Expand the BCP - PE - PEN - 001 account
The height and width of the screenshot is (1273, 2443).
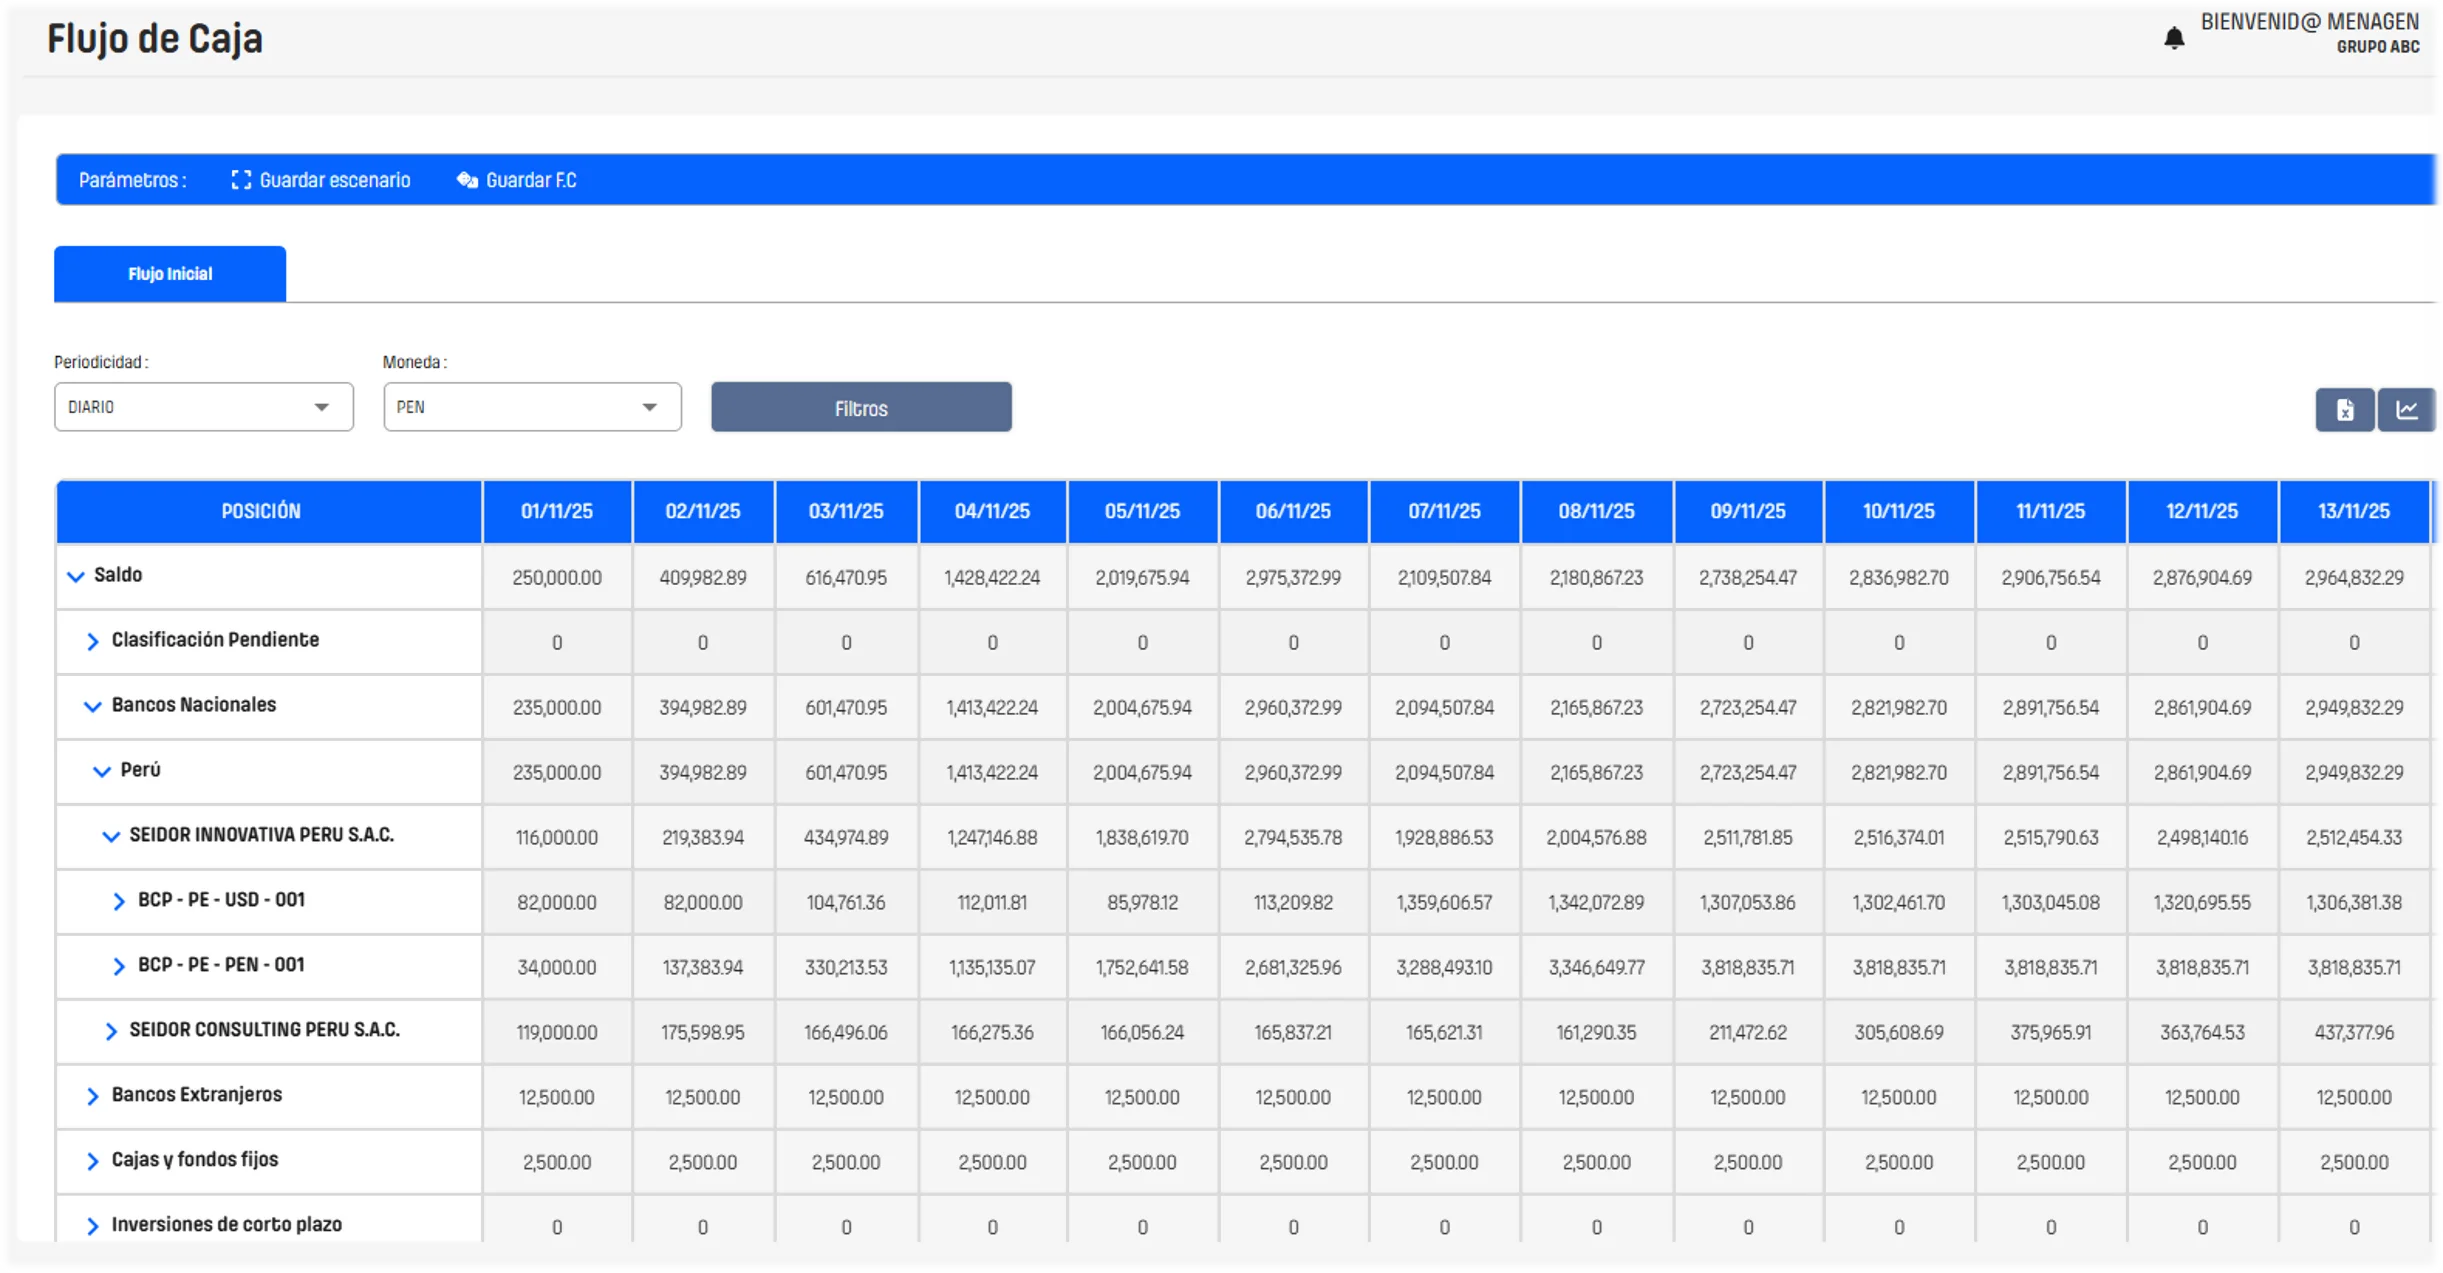point(118,966)
